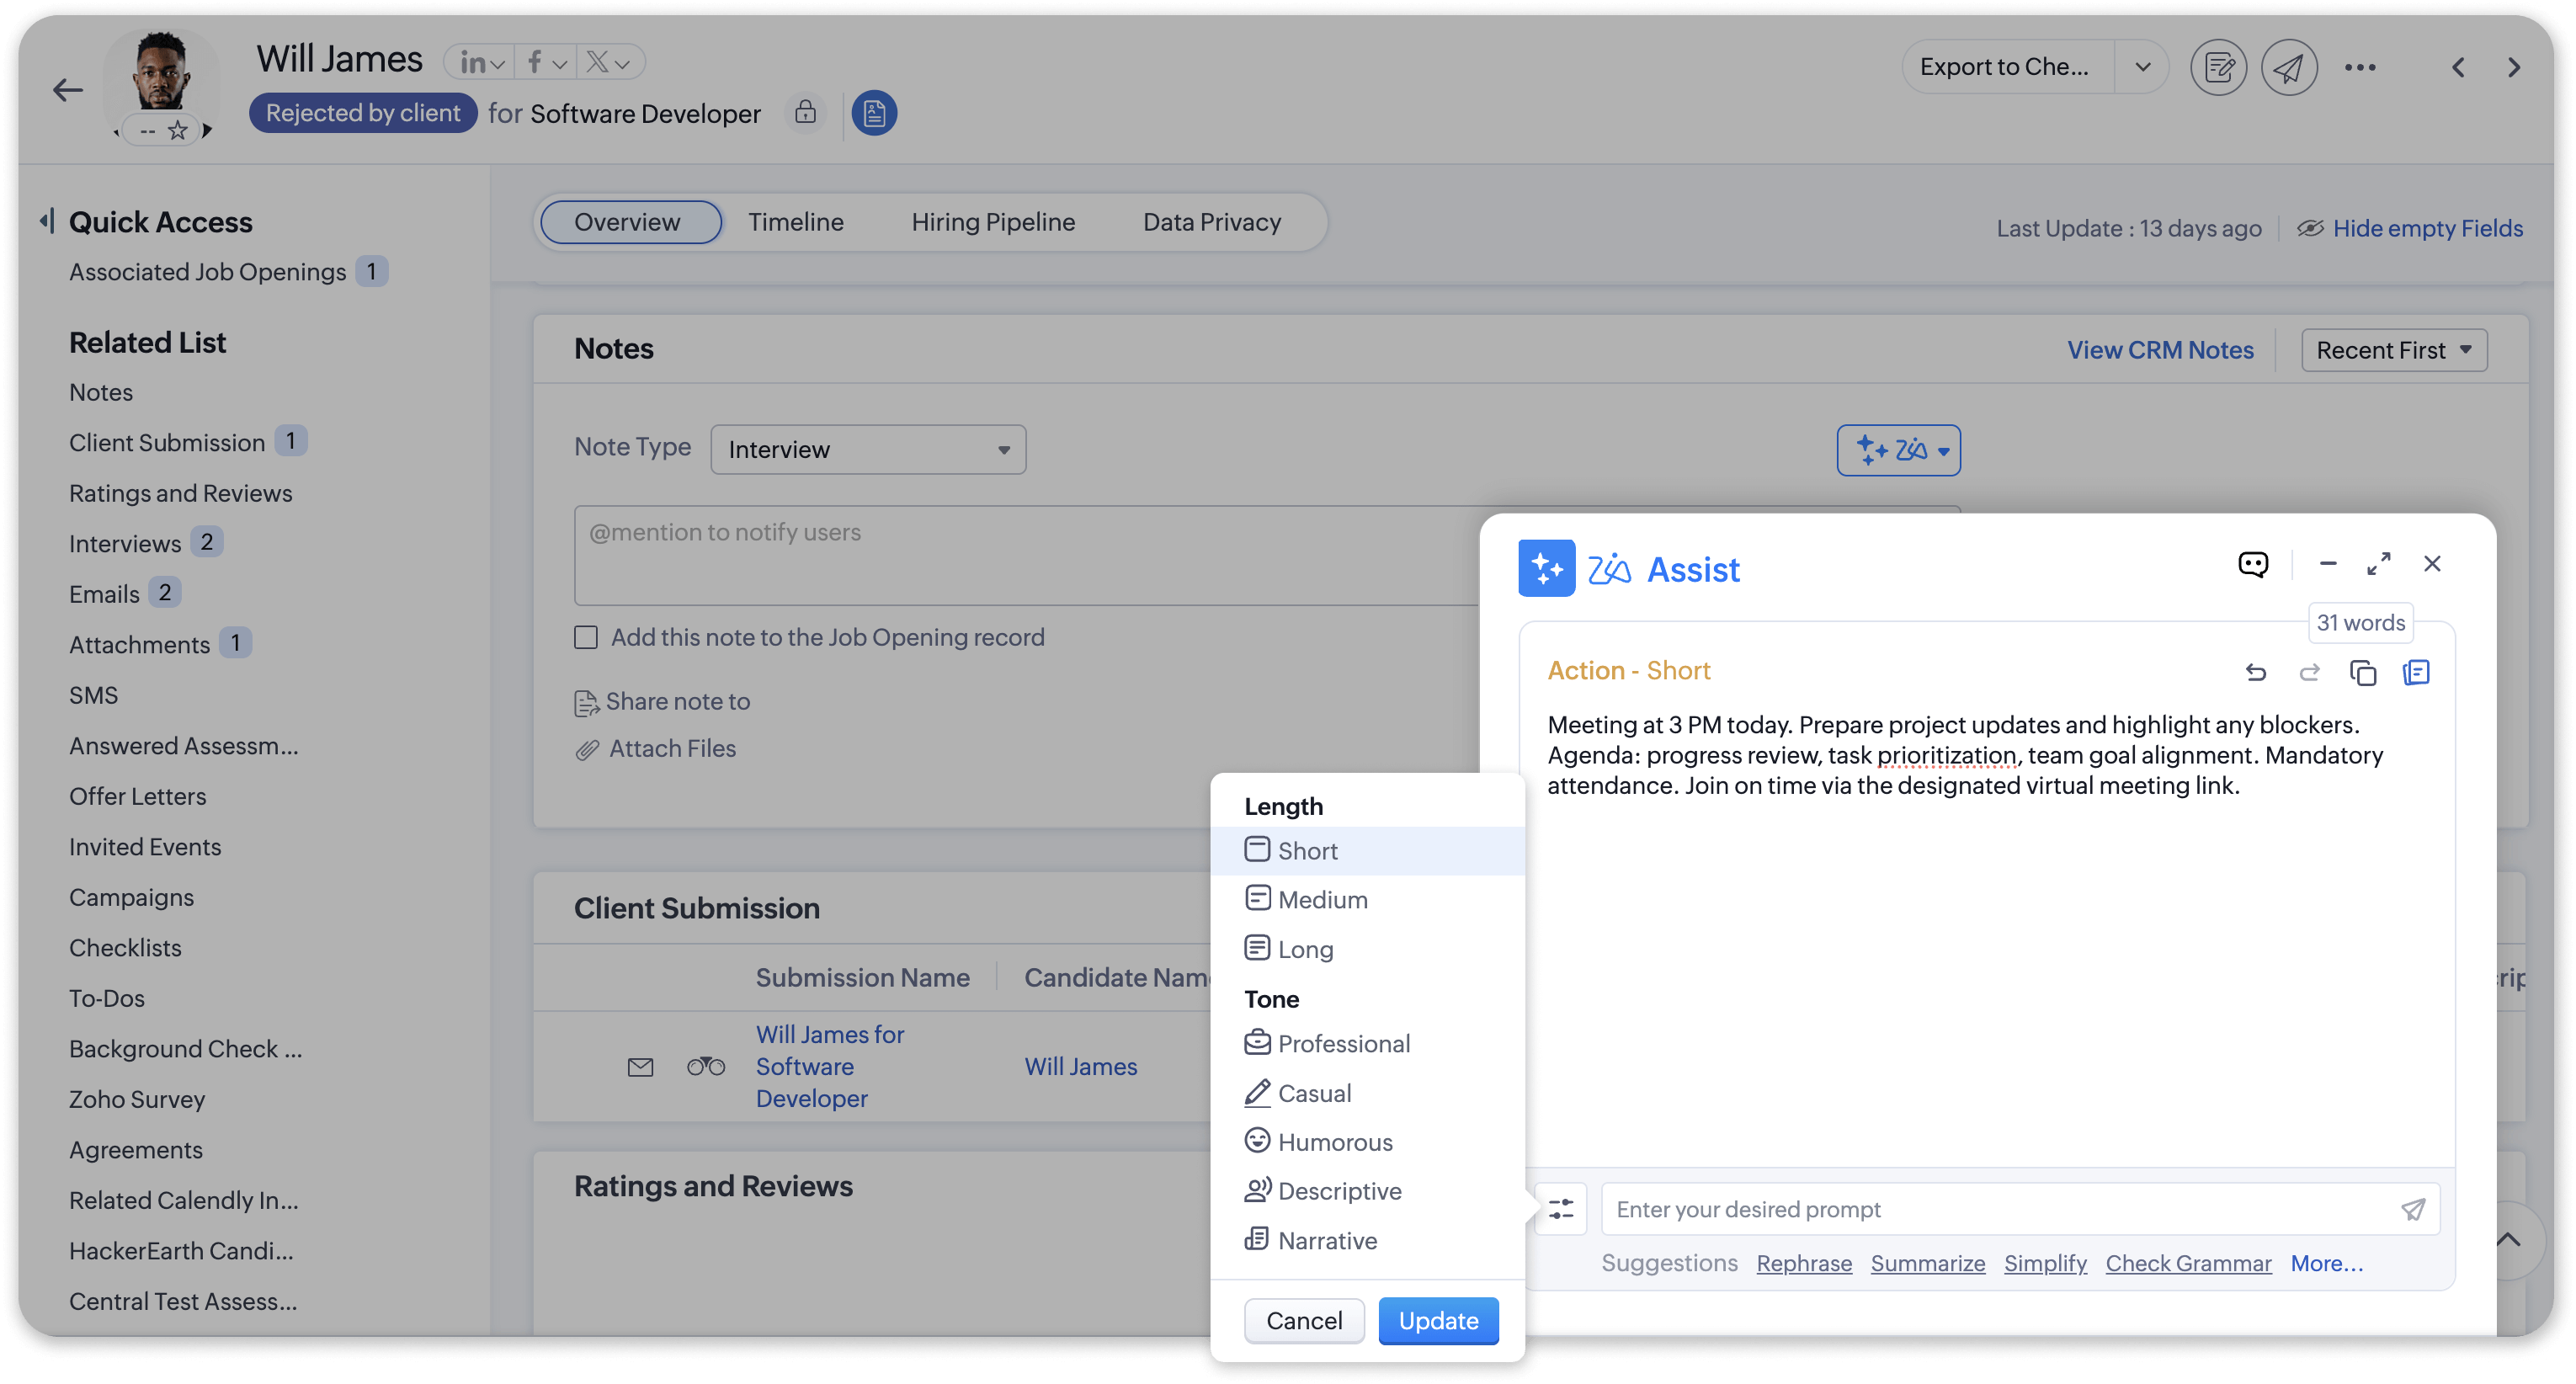Click the lock icon next to Software Developer

point(805,113)
